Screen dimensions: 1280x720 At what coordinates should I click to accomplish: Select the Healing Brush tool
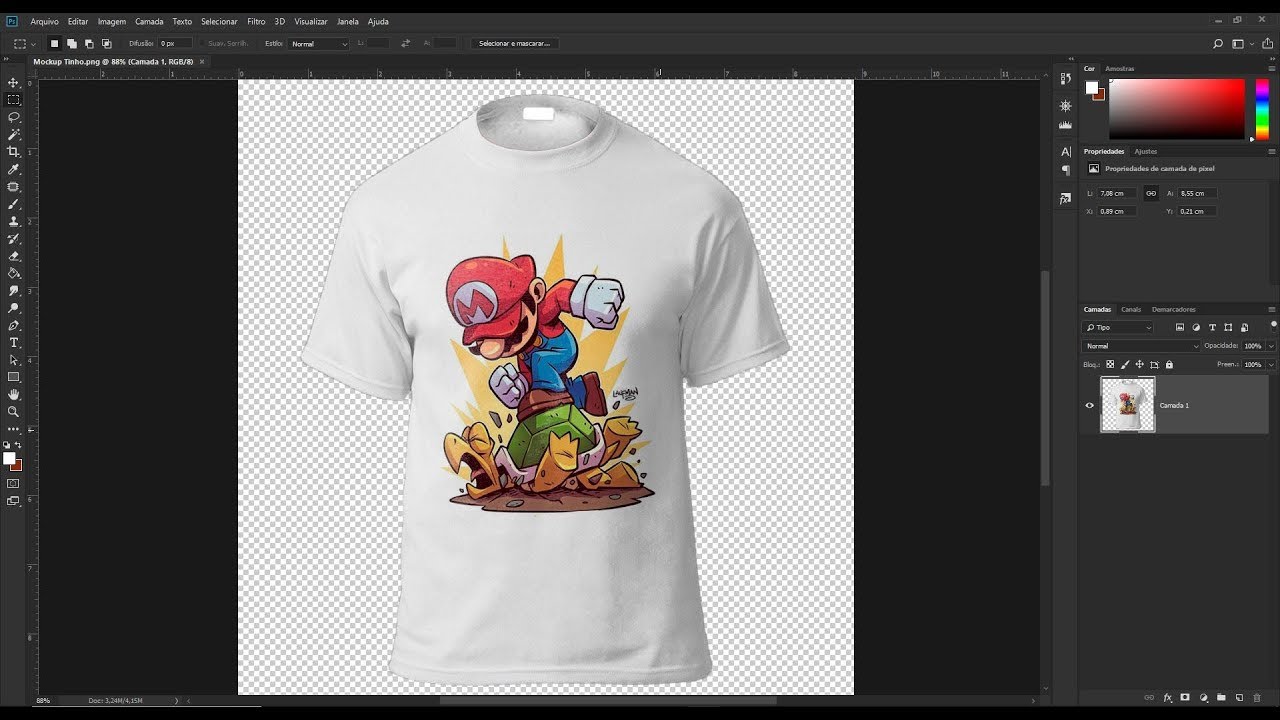[14, 186]
